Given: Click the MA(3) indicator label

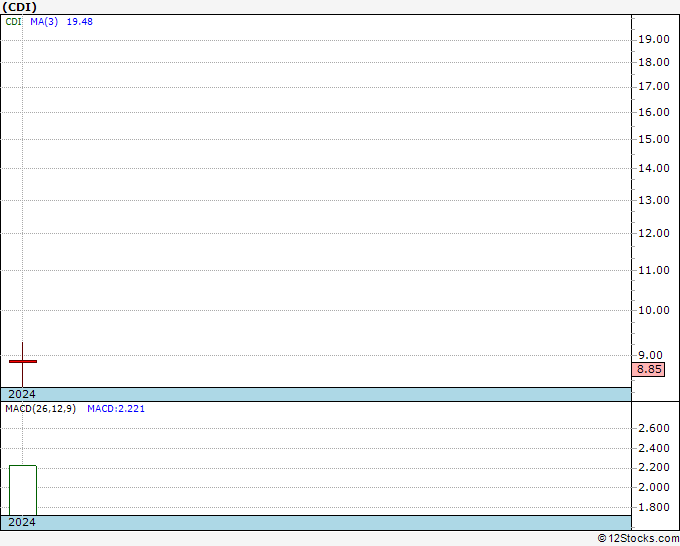Looking at the screenshot, I should tap(44, 22).
